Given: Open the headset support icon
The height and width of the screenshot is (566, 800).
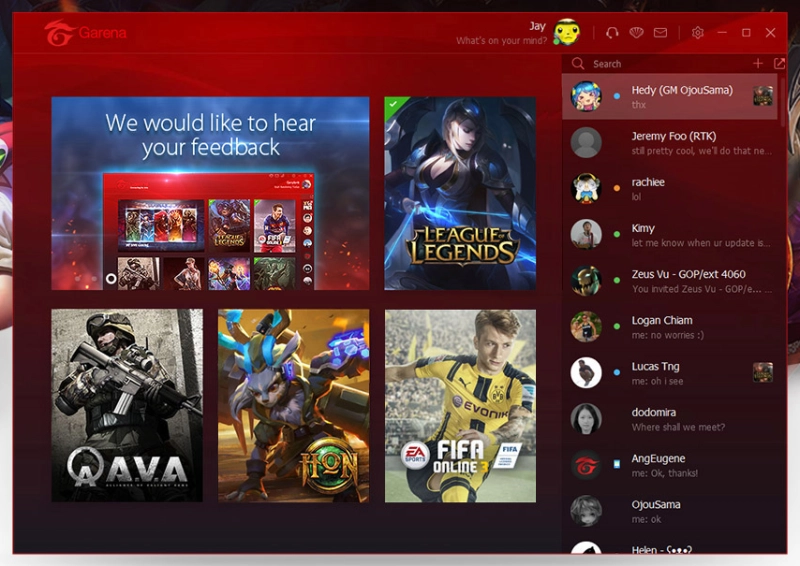Looking at the screenshot, I should [x=612, y=33].
